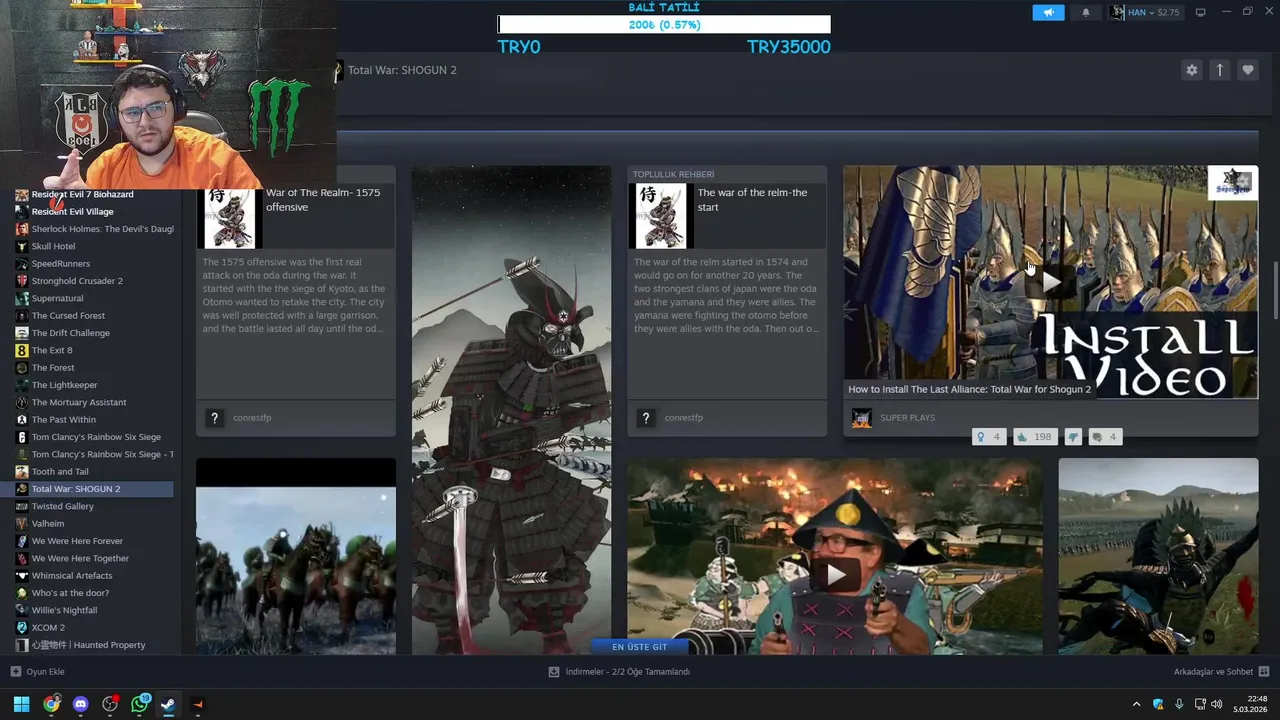This screenshot has height=720, width=1280.
Task: Open WhatsApp from the taskbar
Action: tap(139, 704)
